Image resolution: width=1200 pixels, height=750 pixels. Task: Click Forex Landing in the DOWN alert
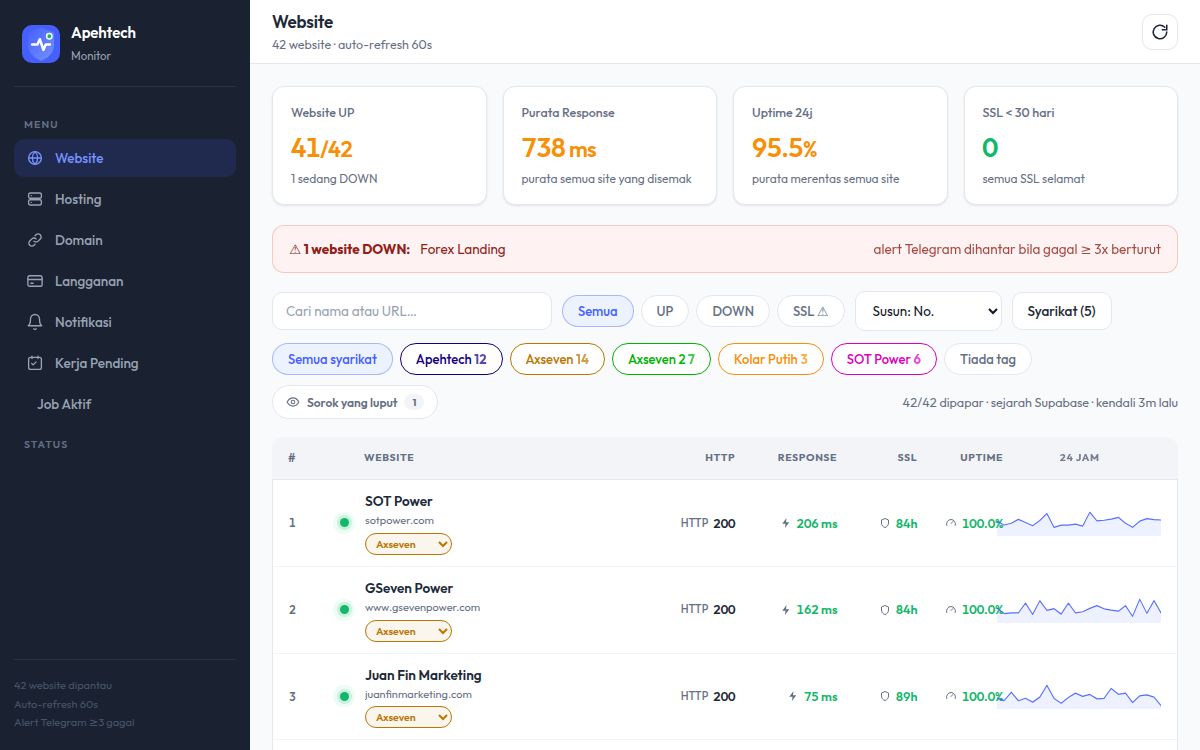pyautogui.click(x=463, y=249)
